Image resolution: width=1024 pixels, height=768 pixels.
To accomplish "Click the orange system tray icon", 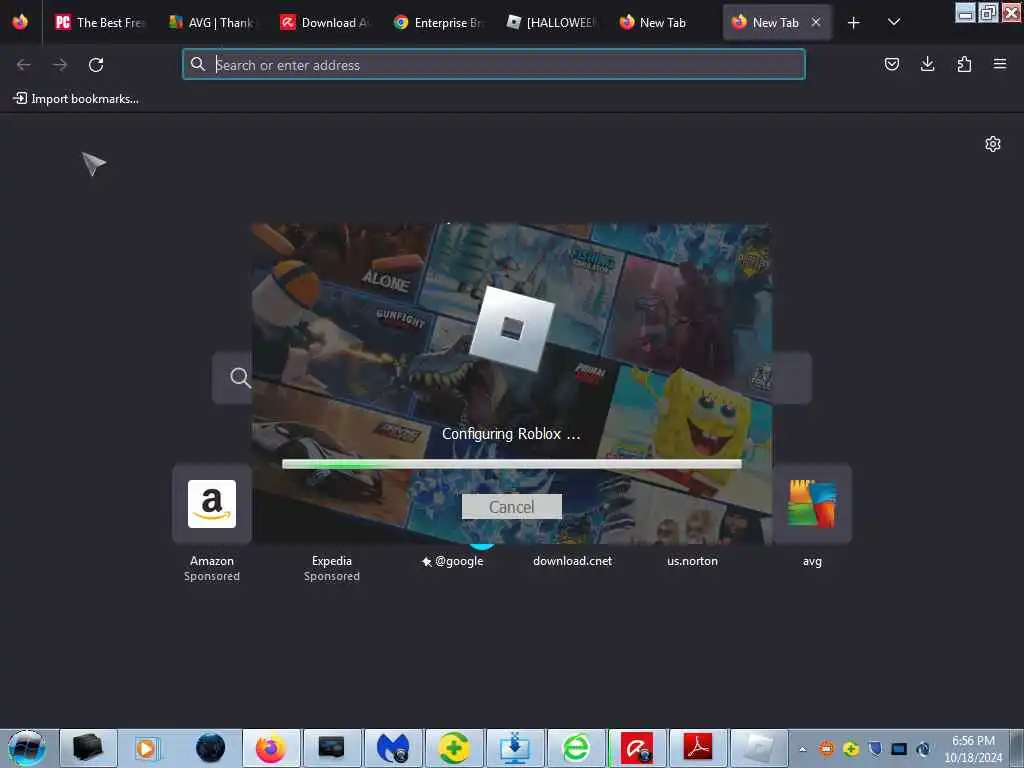I will click(x=827, y=748).
